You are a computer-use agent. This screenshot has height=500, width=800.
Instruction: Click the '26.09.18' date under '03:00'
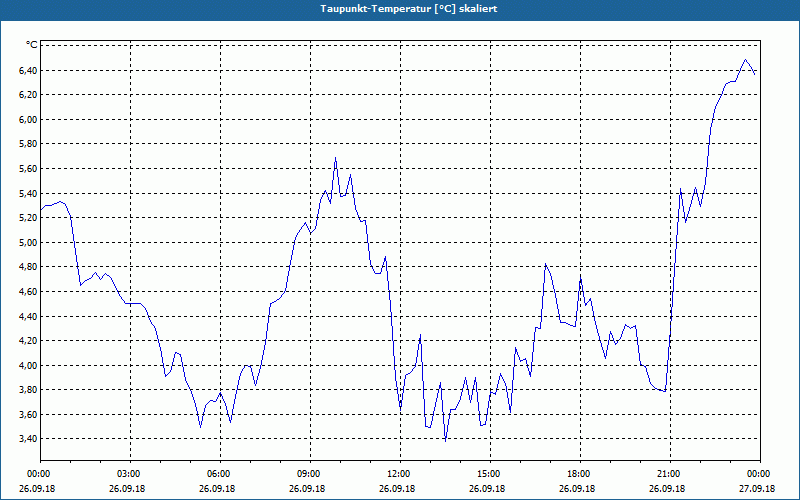(127, 488)
